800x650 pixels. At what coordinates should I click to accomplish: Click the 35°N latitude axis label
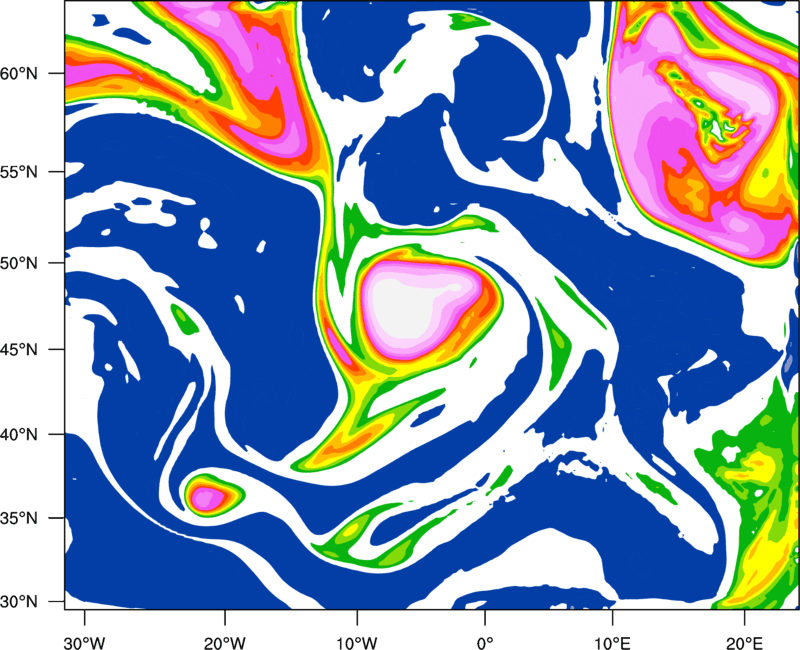tap(19, 518)
